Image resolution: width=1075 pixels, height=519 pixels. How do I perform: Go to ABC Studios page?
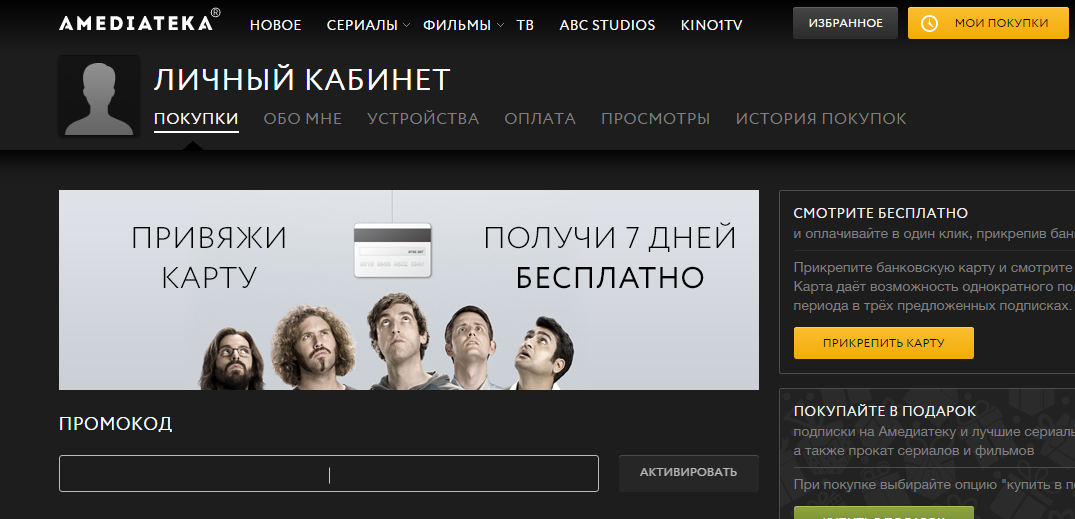607,25
